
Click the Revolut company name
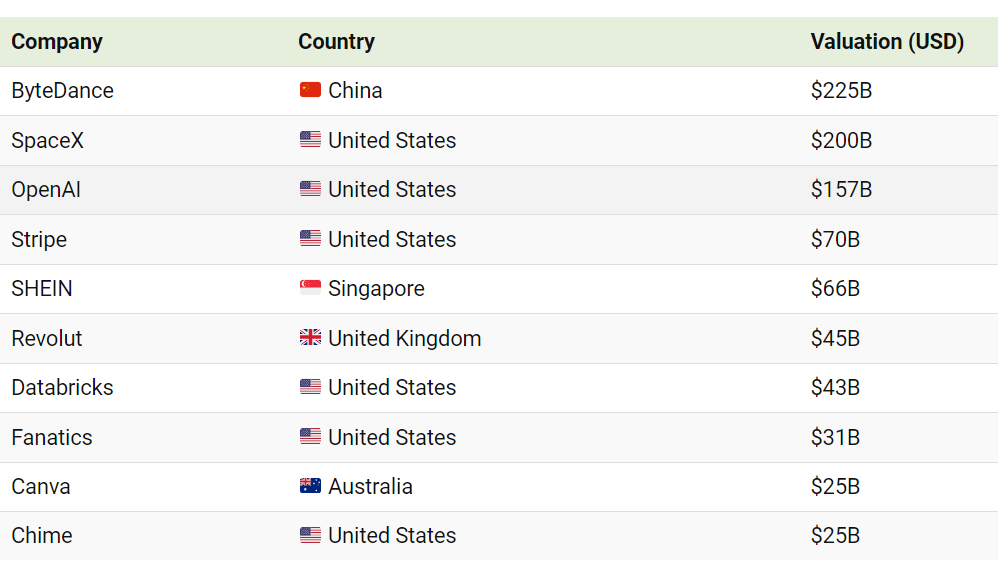[x=46, y=338]
